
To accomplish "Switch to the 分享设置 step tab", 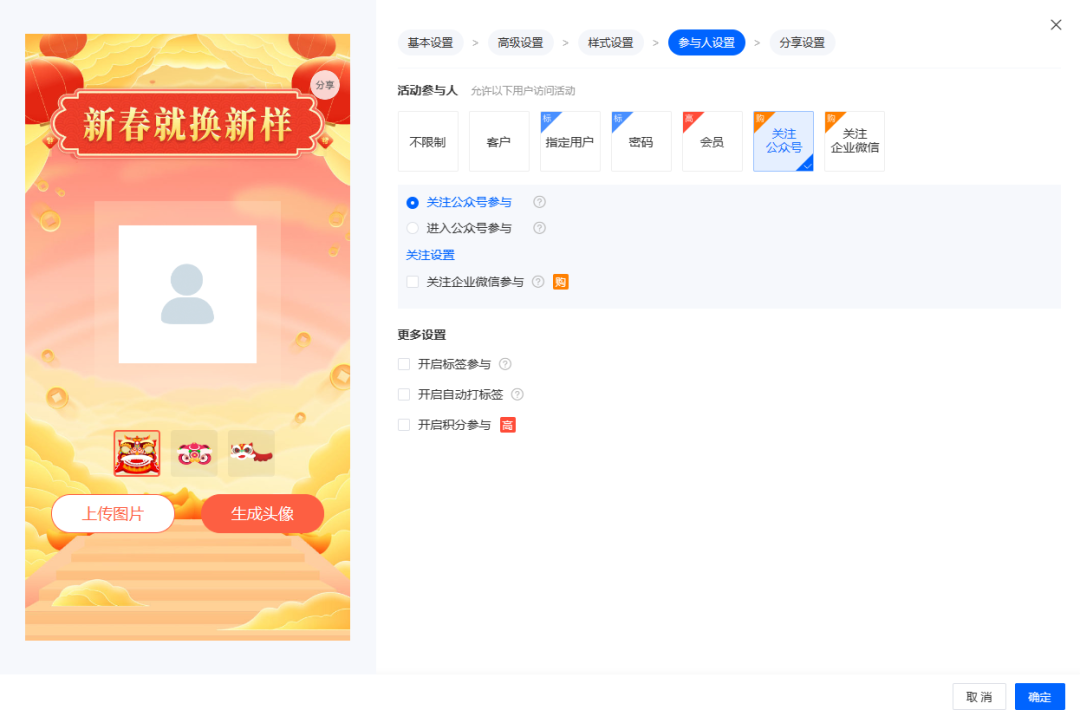I will pyautogui.click(x=802, y=43).
